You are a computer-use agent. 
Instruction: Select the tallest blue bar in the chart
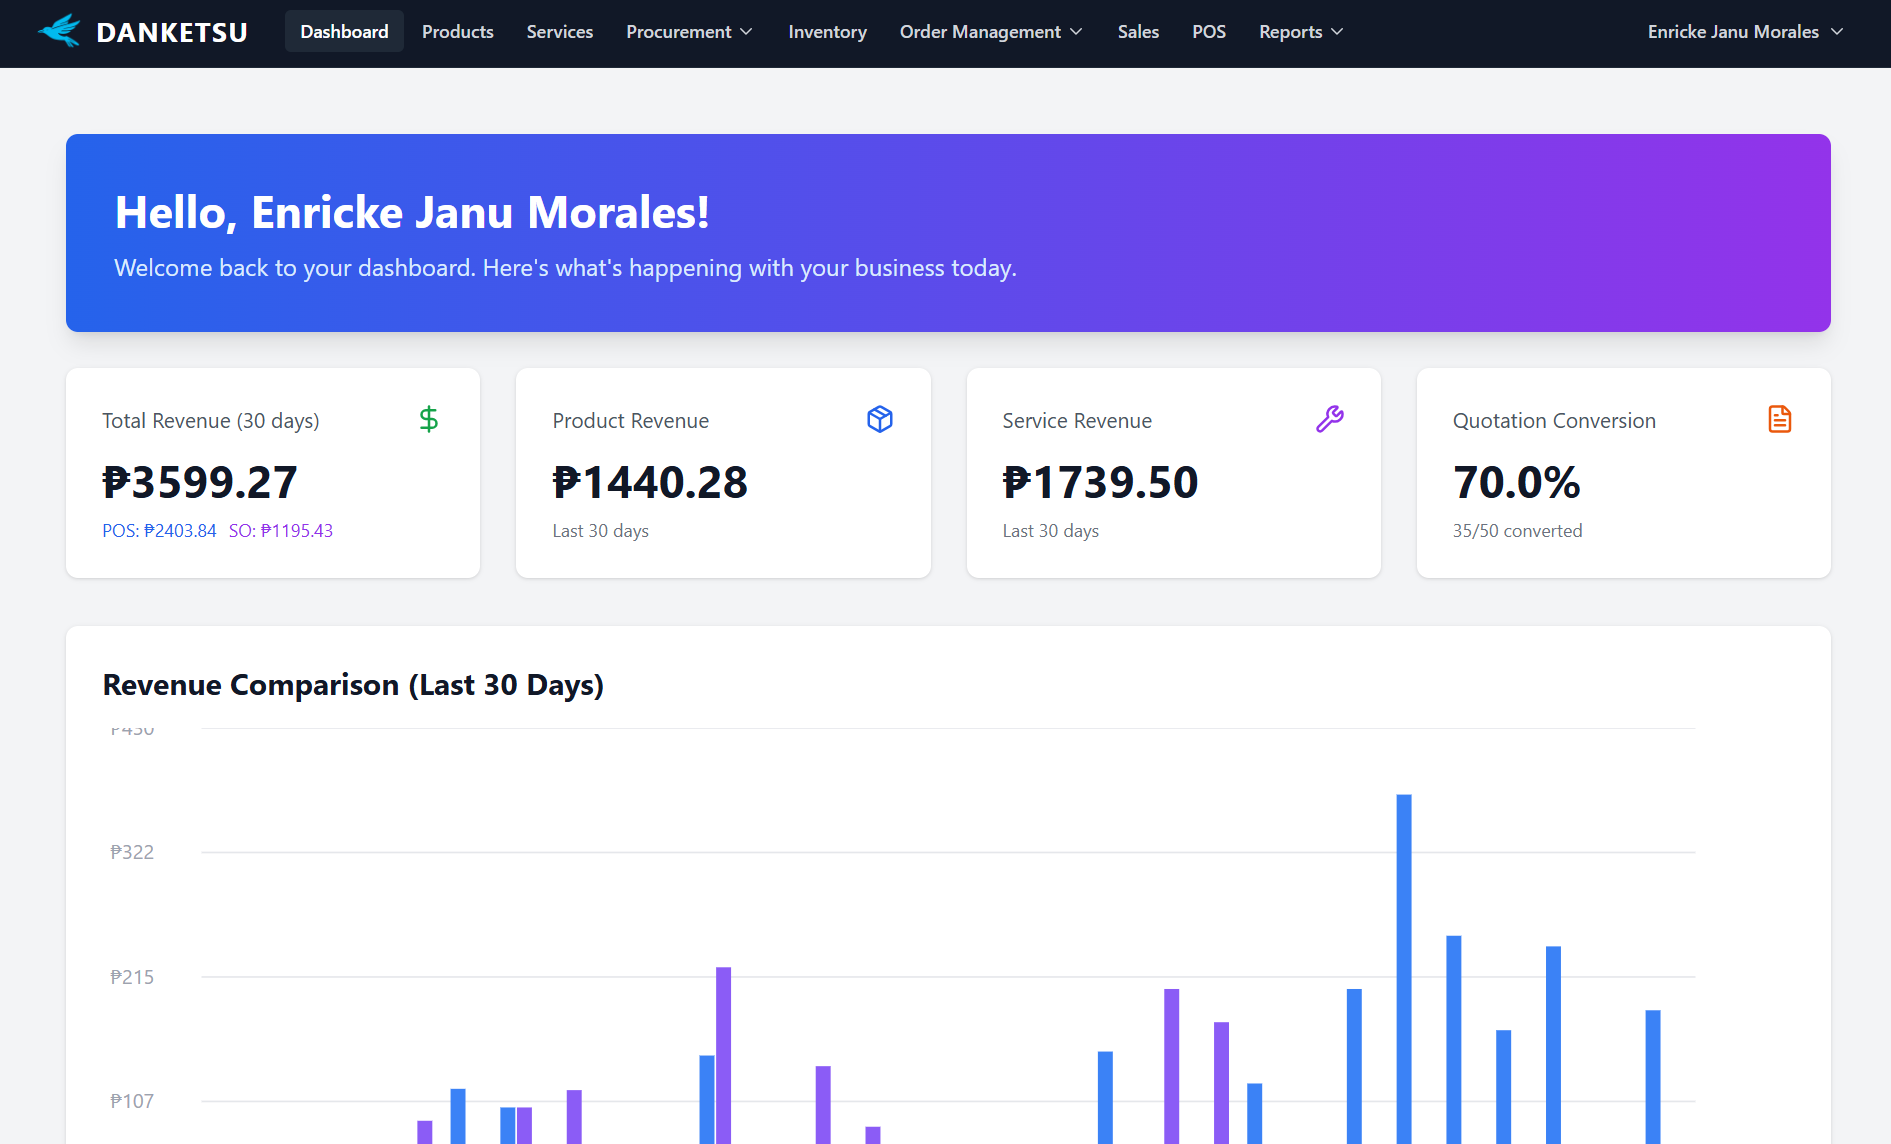pyautogui.click(x=1405, y=960)
